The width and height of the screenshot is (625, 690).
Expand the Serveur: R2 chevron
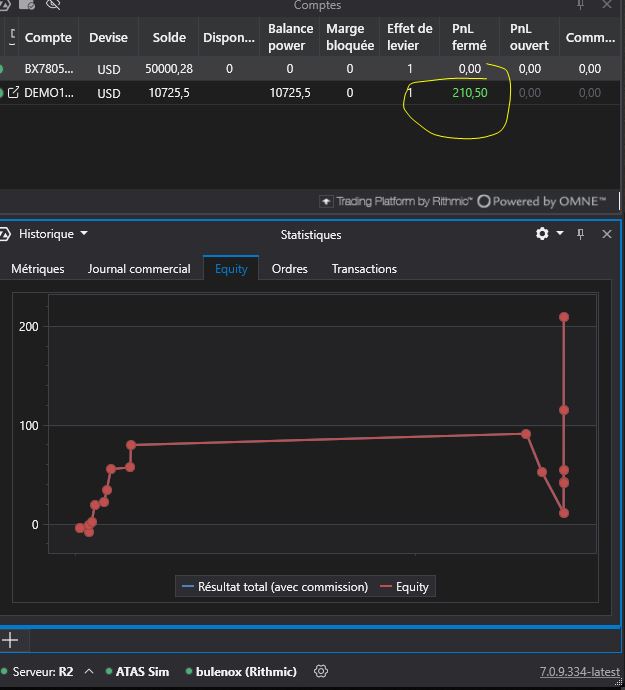[x=89, y=671]
